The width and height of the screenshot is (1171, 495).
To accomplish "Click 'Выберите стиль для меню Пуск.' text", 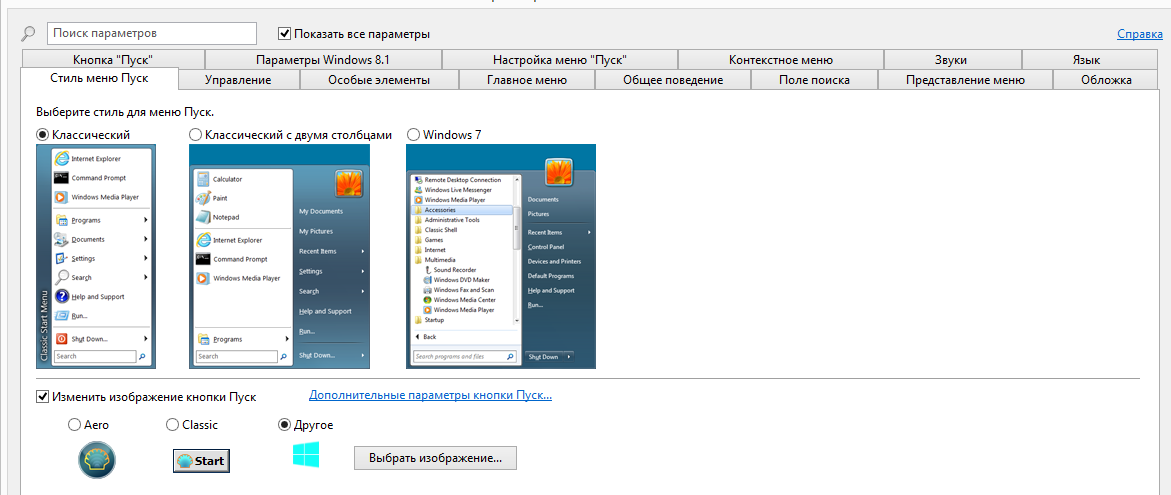I will (x=125, y=113).
